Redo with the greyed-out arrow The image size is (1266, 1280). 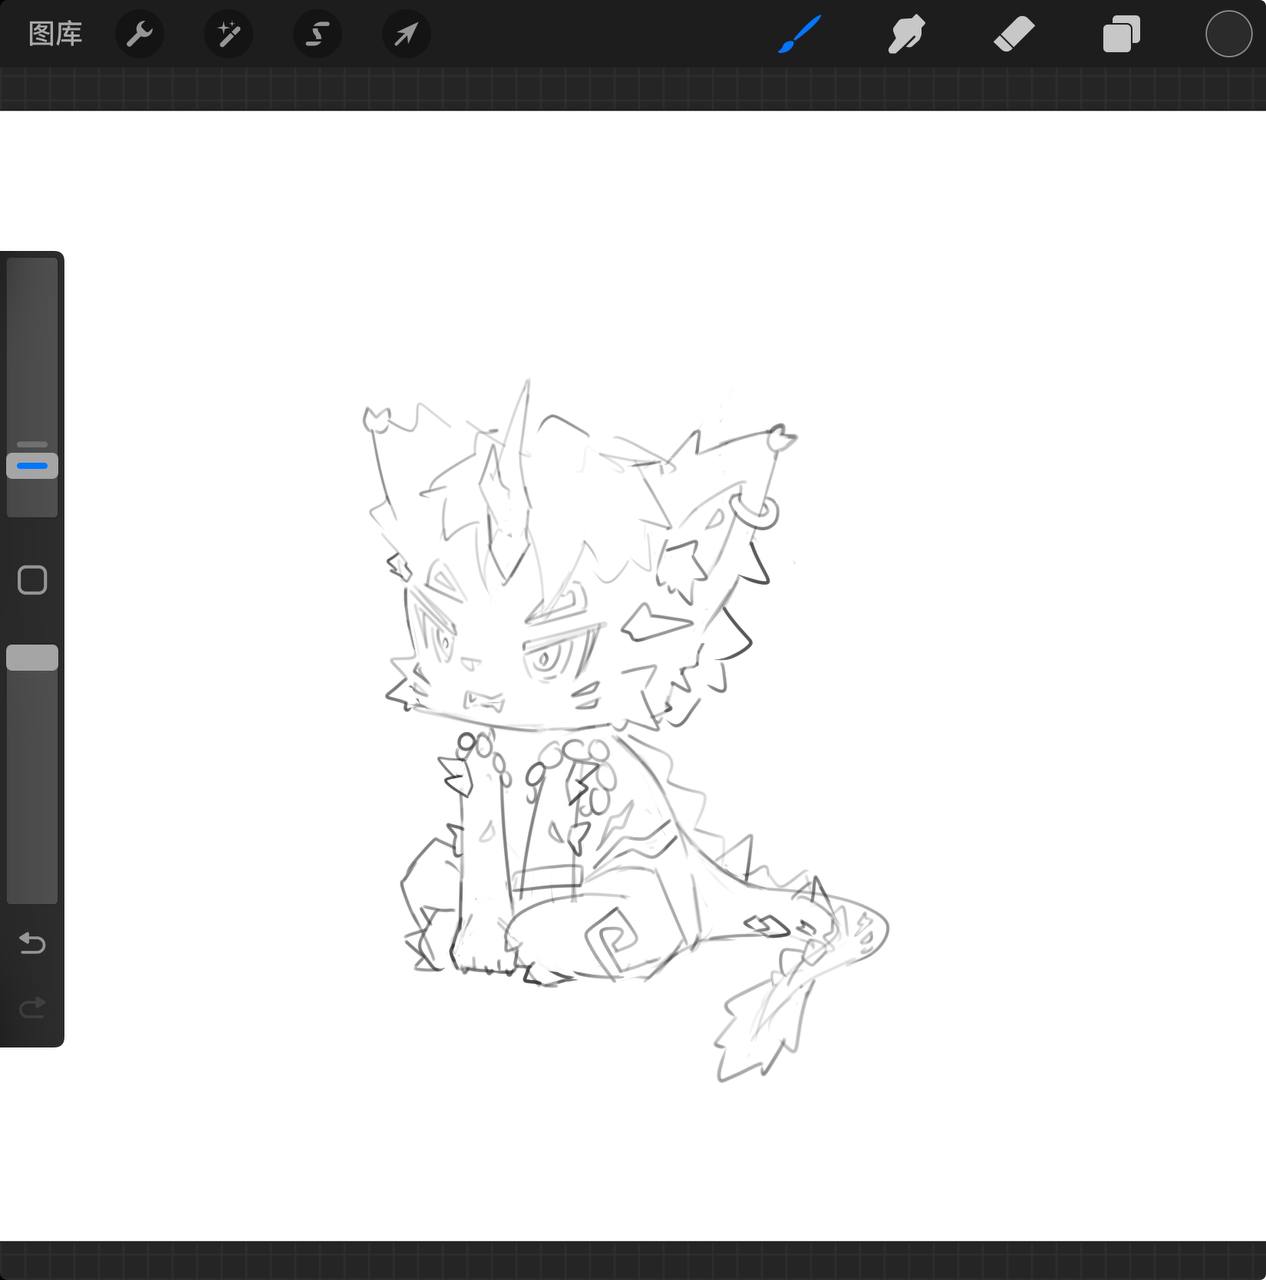click(x=32, y=1007)
